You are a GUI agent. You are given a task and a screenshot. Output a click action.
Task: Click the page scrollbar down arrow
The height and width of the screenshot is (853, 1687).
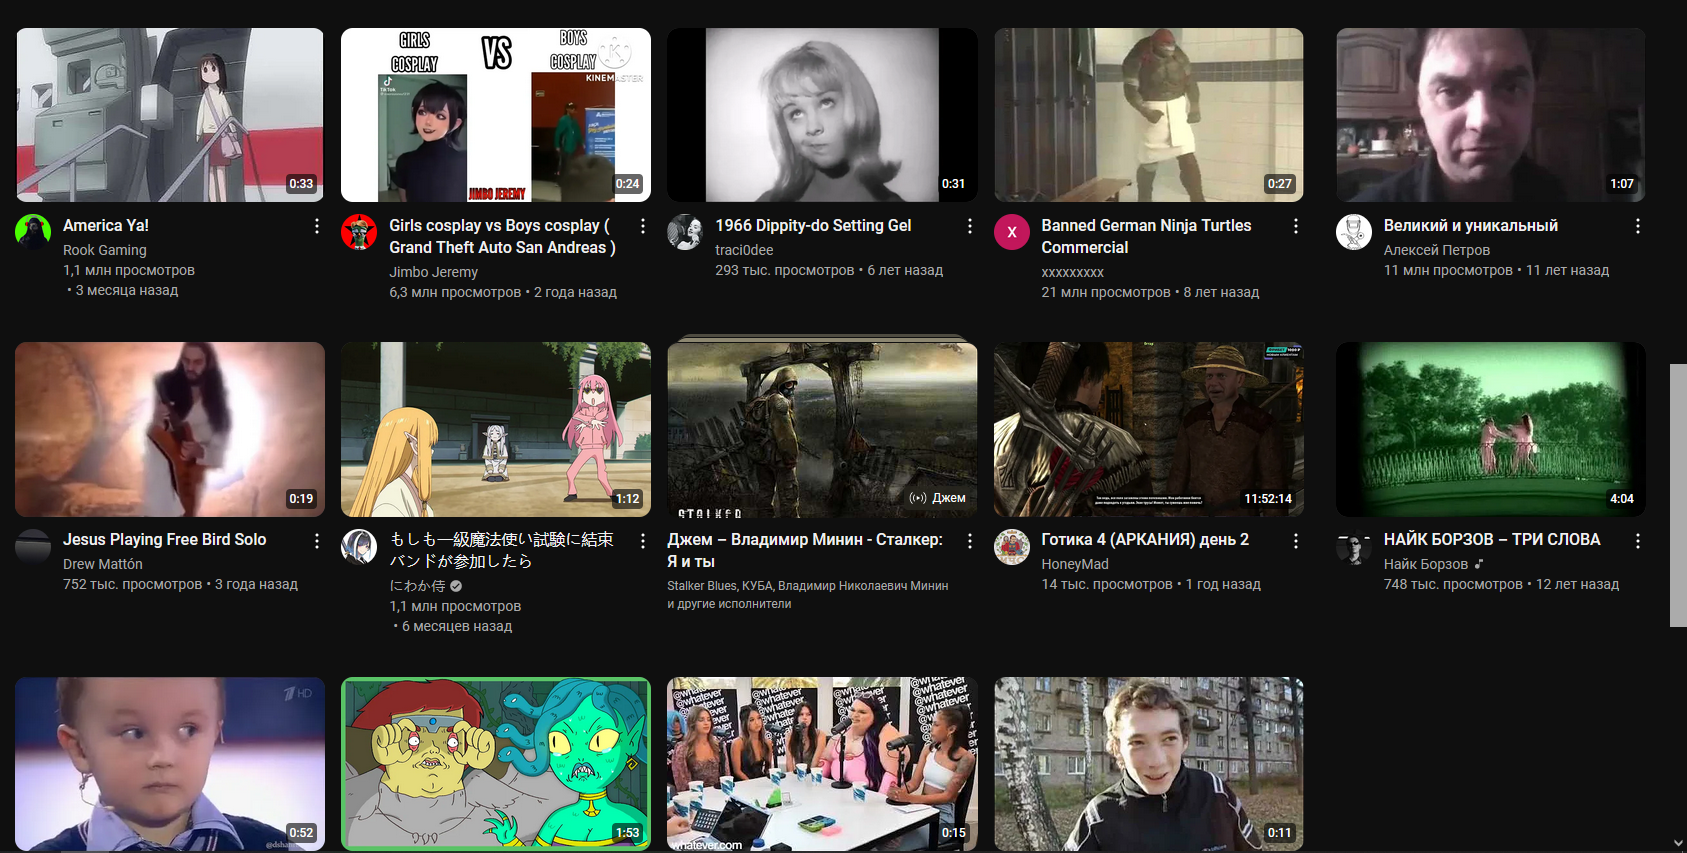(1678, 843)
